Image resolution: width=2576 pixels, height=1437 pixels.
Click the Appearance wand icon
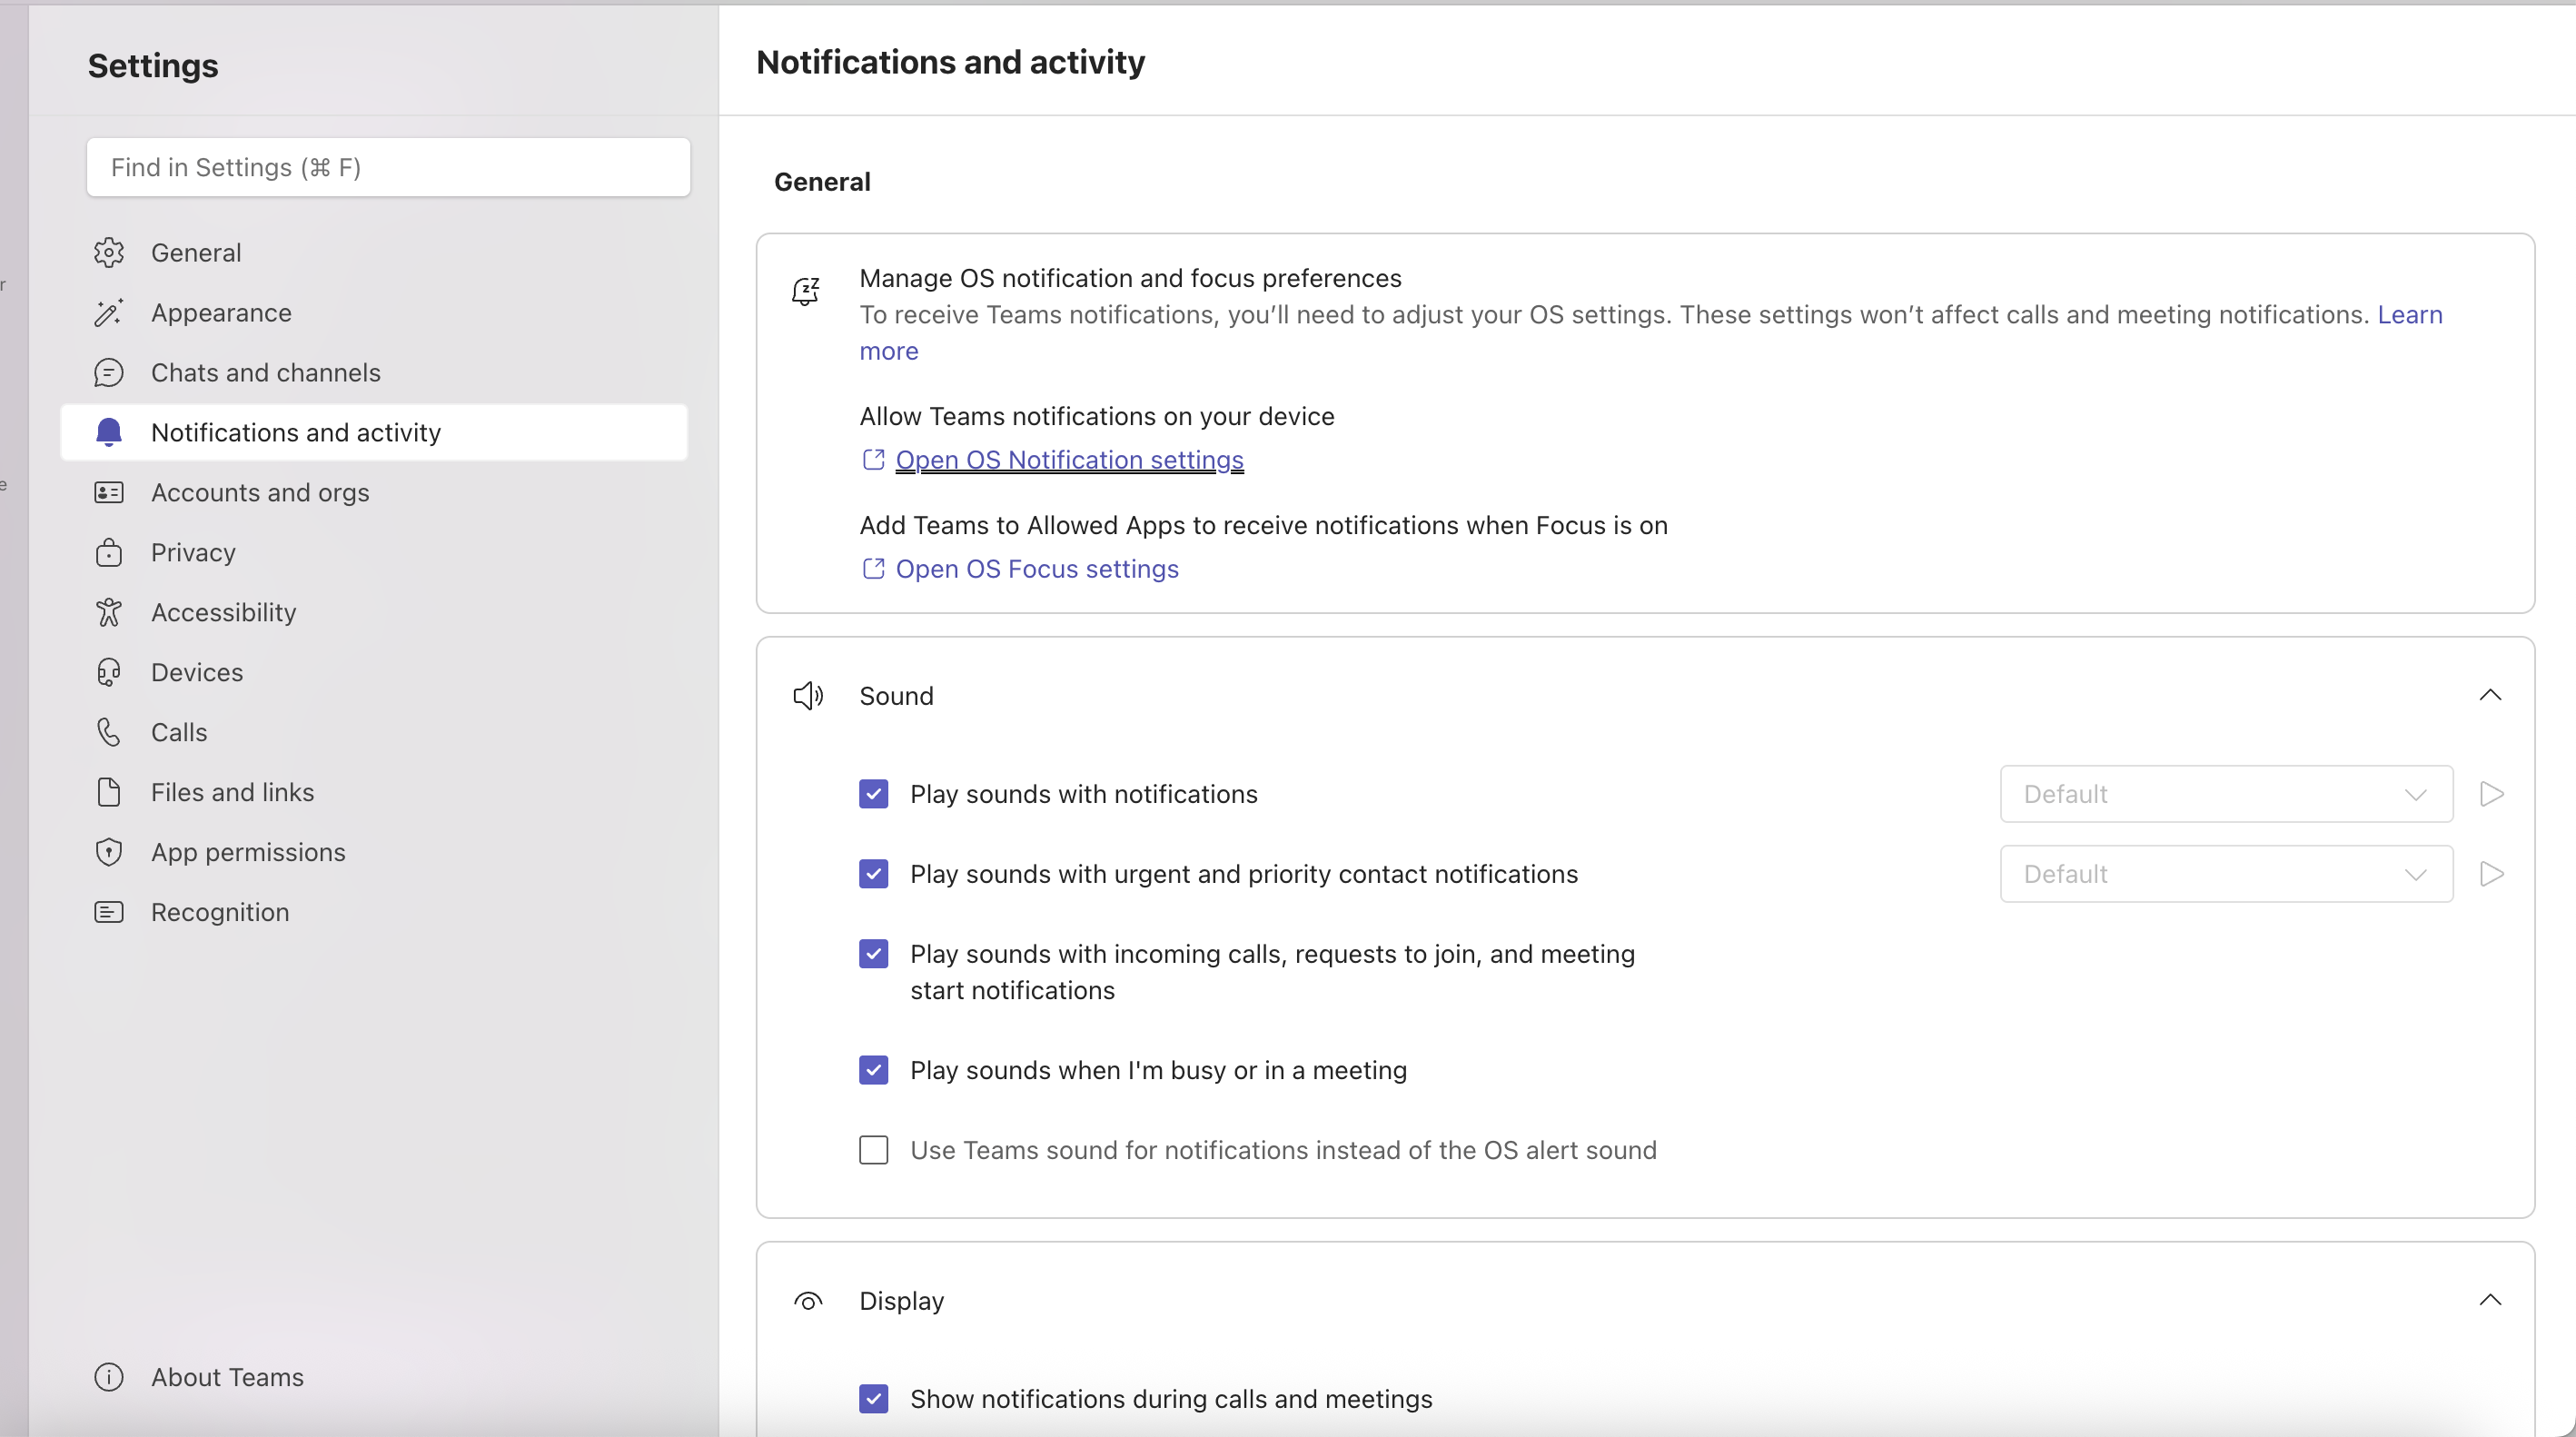[108, 313]
